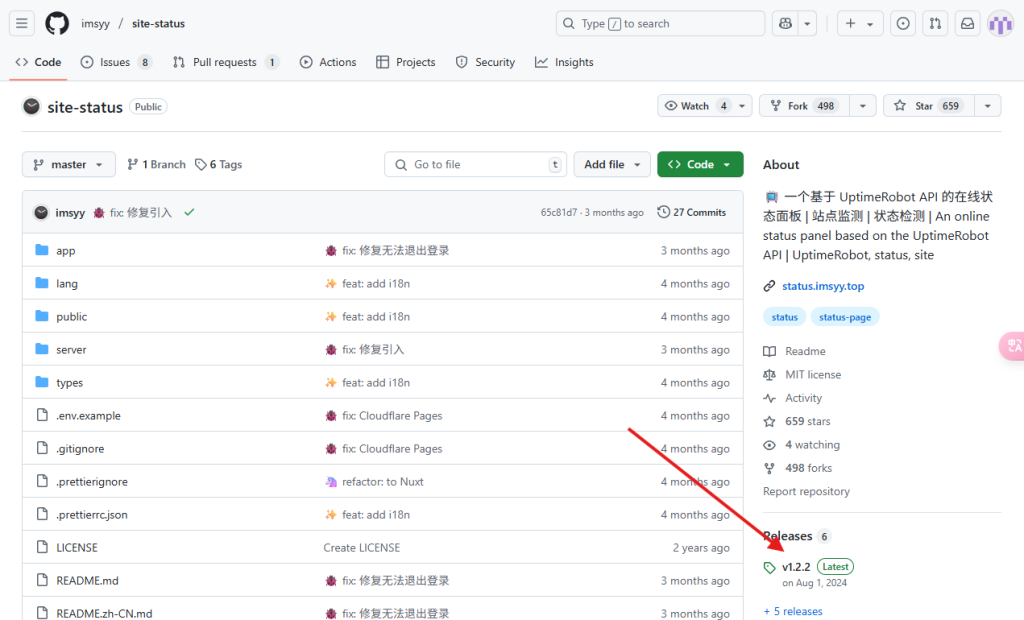Click the imsyy owner link in breadcrumb
This screenshot has width=1024, height=620.
coord(95,24)
